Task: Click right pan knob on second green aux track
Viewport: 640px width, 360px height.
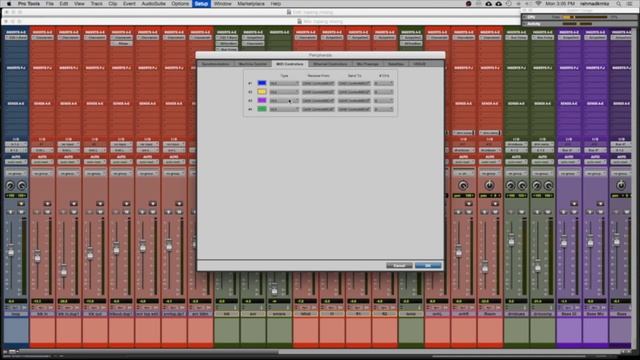Action: pyautogui.click(x=548, y=186)
